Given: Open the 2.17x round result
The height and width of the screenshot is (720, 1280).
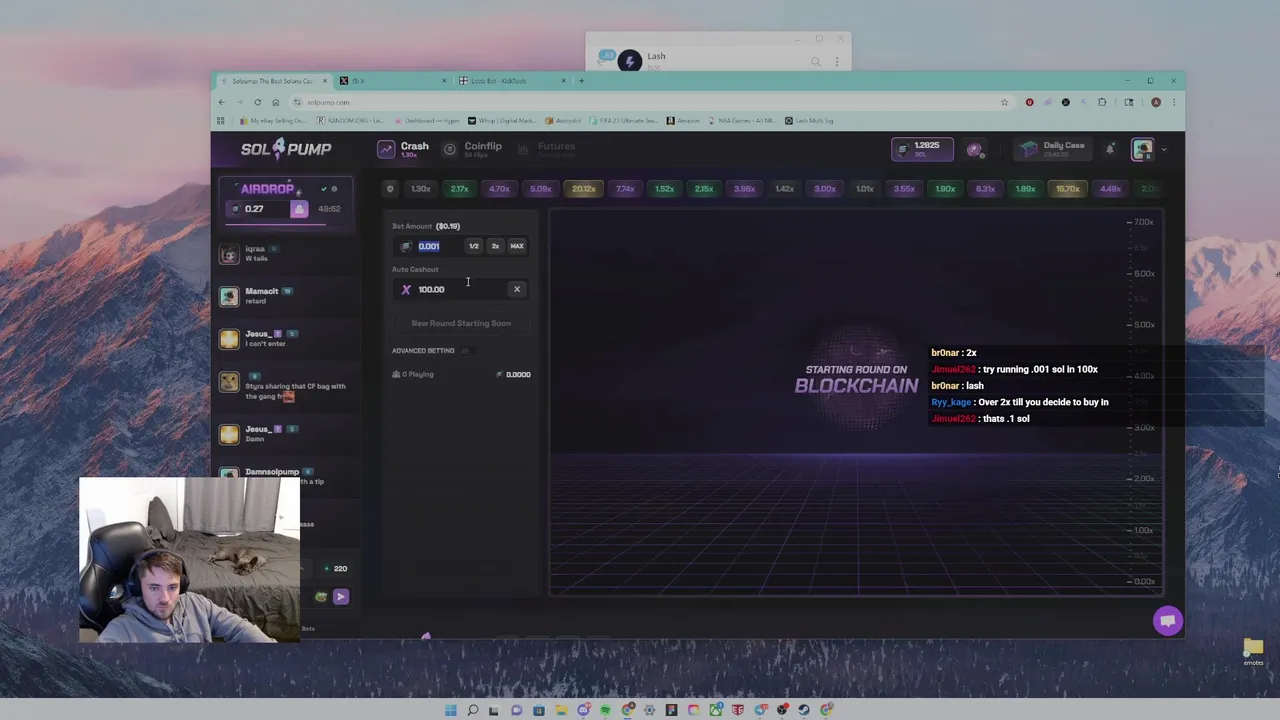Looking at the screenshot, I should [x=459, y=188].
